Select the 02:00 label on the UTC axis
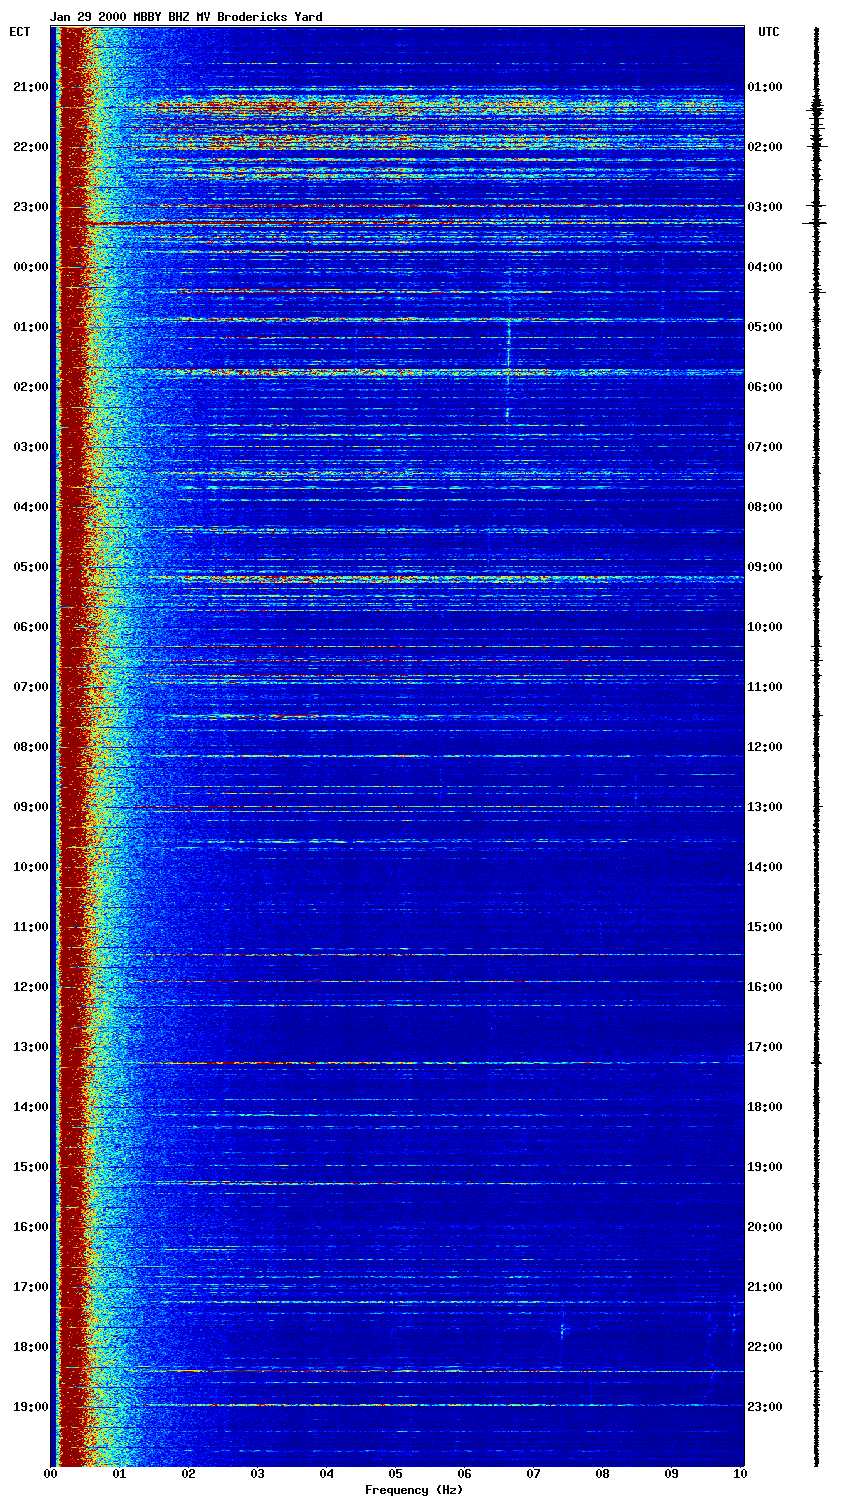The image size is (852, 1500). point(765,147)
